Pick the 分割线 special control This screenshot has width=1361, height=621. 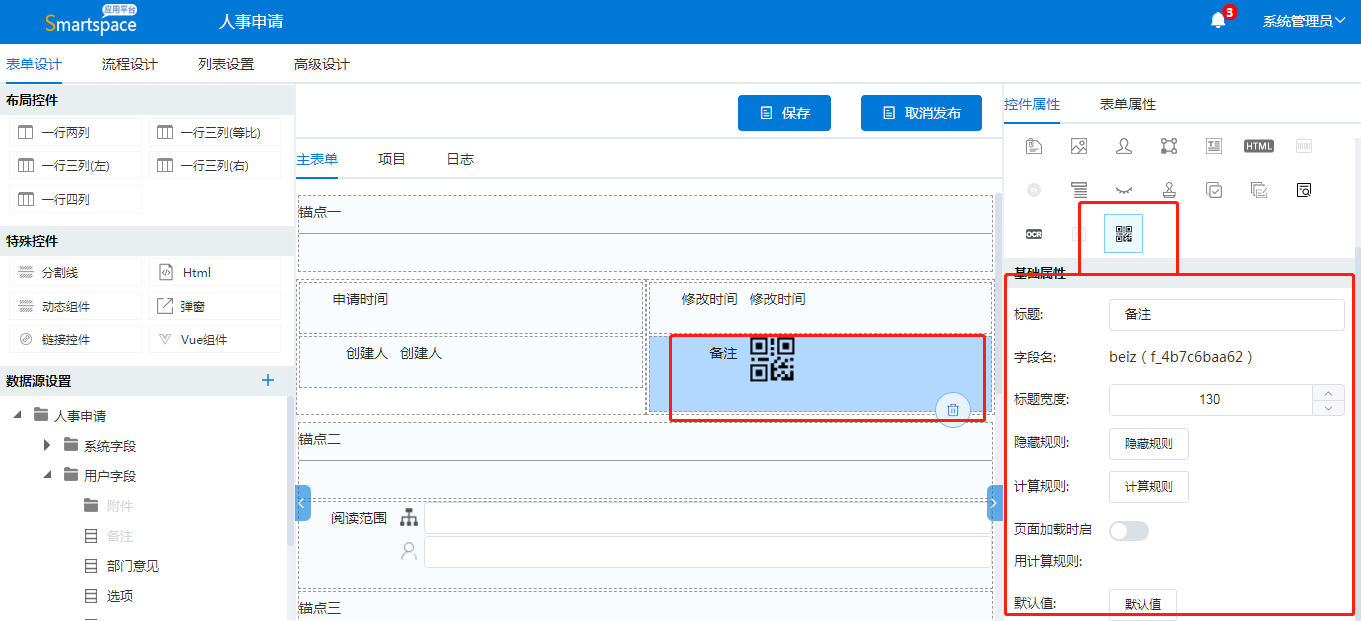(x=76, y=272)
